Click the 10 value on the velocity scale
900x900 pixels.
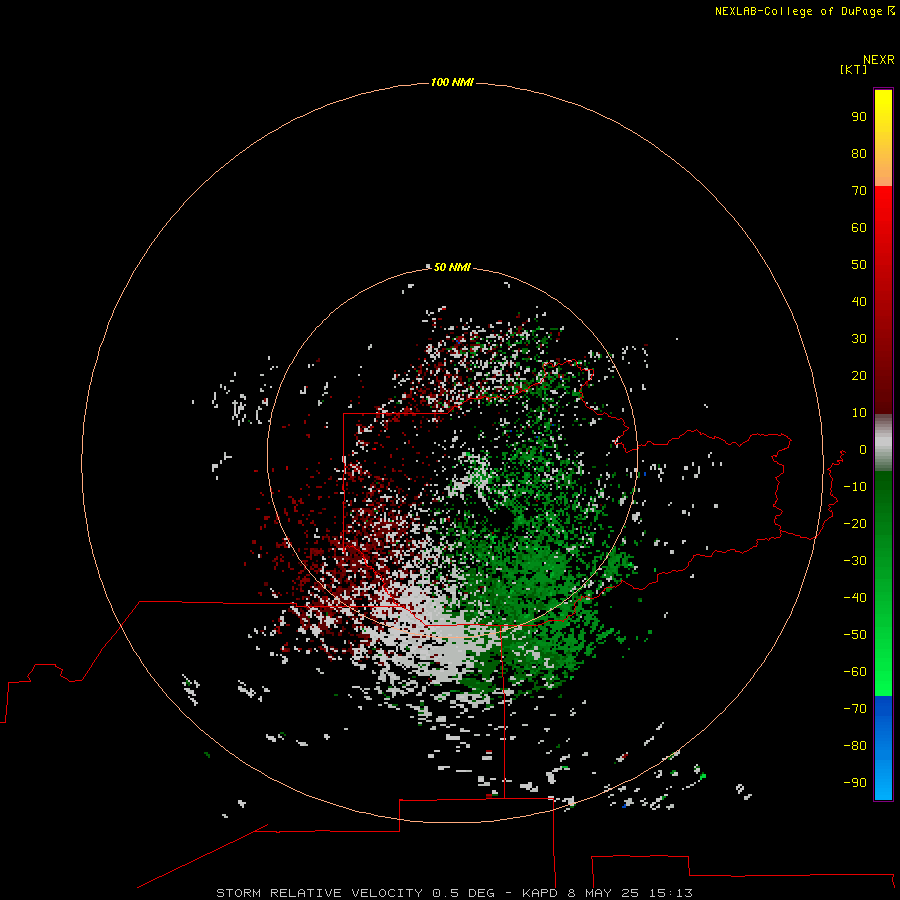(859, 413)
